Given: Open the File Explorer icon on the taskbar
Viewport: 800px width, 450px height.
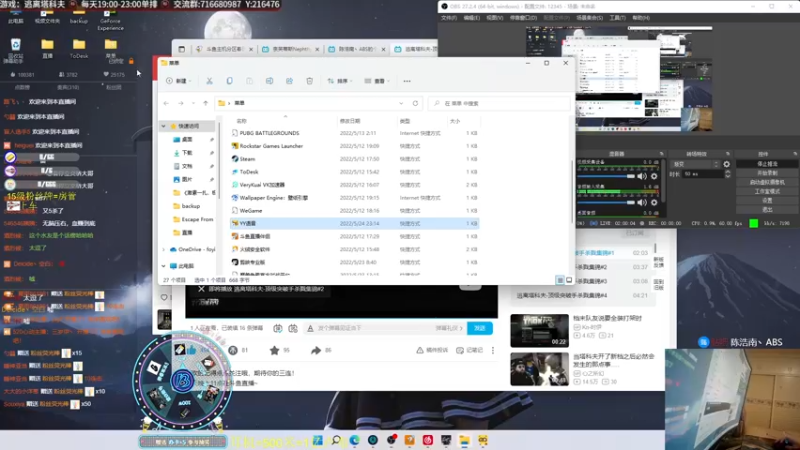Looking at the screenshot, I should click(x=464, y=440).
